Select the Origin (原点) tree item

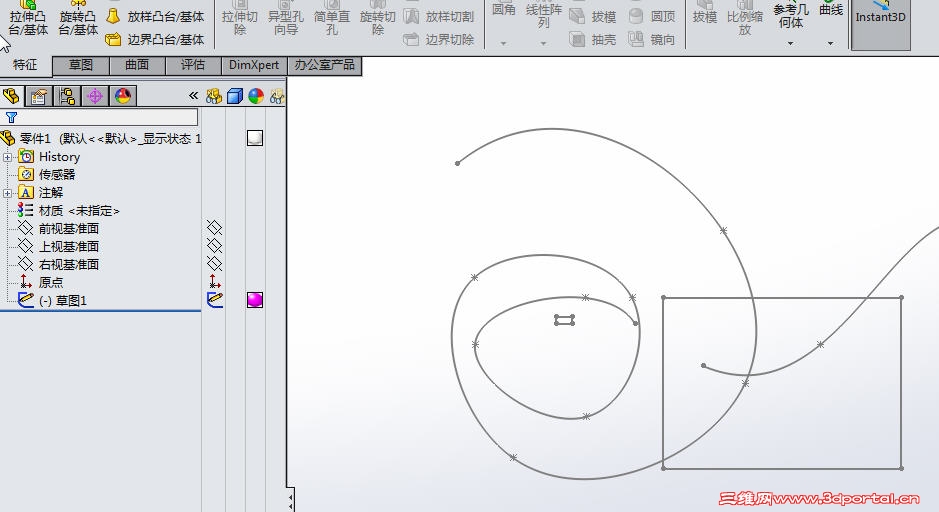click(x=41, y=282)
